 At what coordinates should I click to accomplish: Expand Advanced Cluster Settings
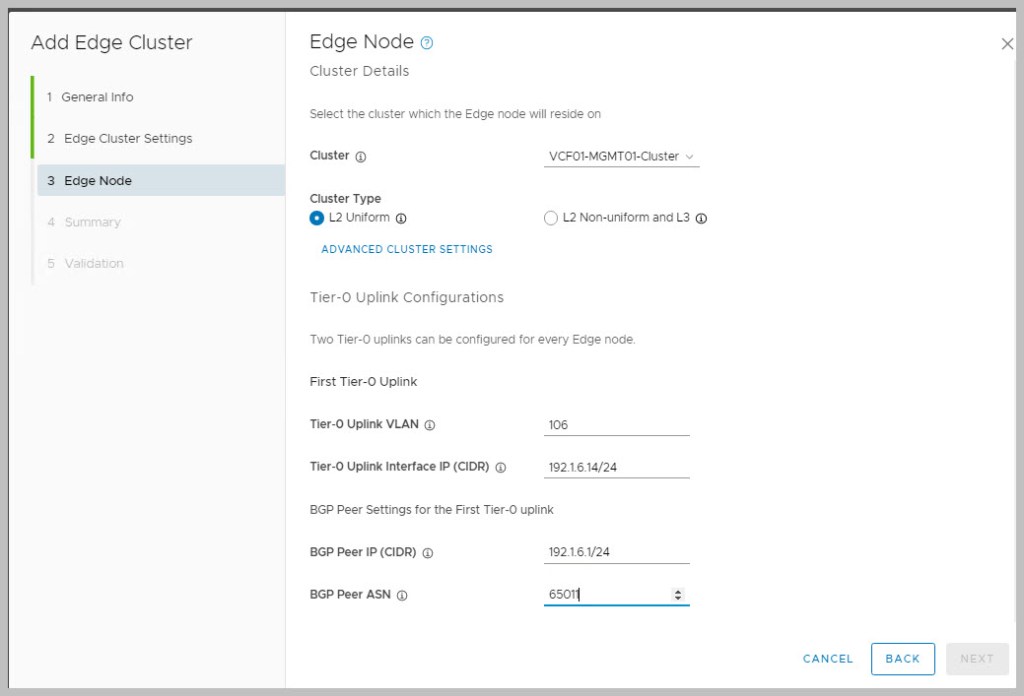click(x=407, y=249)
